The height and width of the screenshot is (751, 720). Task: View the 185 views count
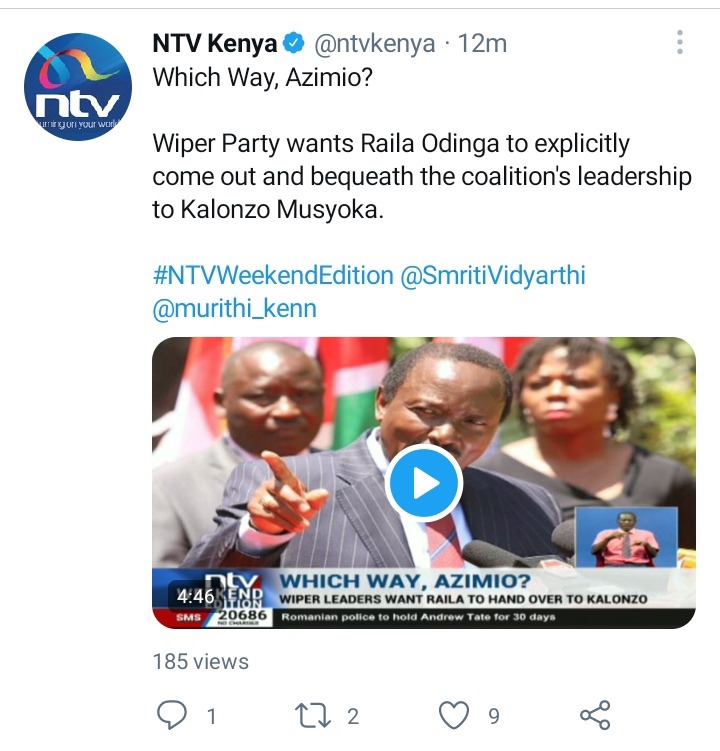pyautogui.click(x=201, y=662)
